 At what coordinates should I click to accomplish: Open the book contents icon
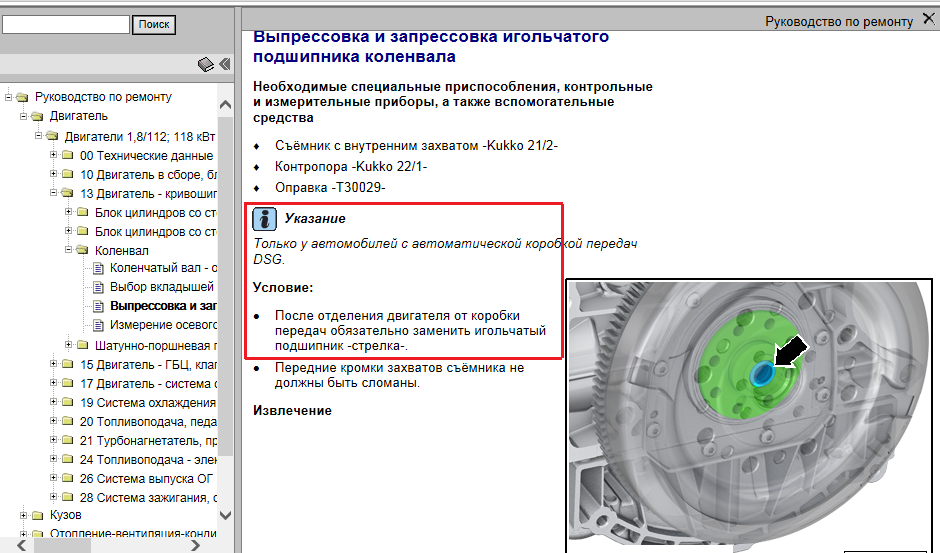pos(206,64)
